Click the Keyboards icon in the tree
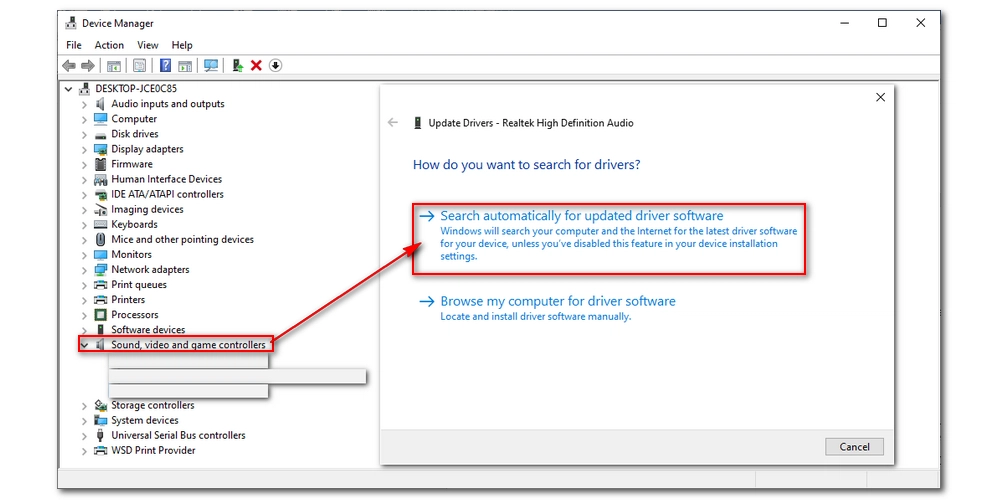 100,224
